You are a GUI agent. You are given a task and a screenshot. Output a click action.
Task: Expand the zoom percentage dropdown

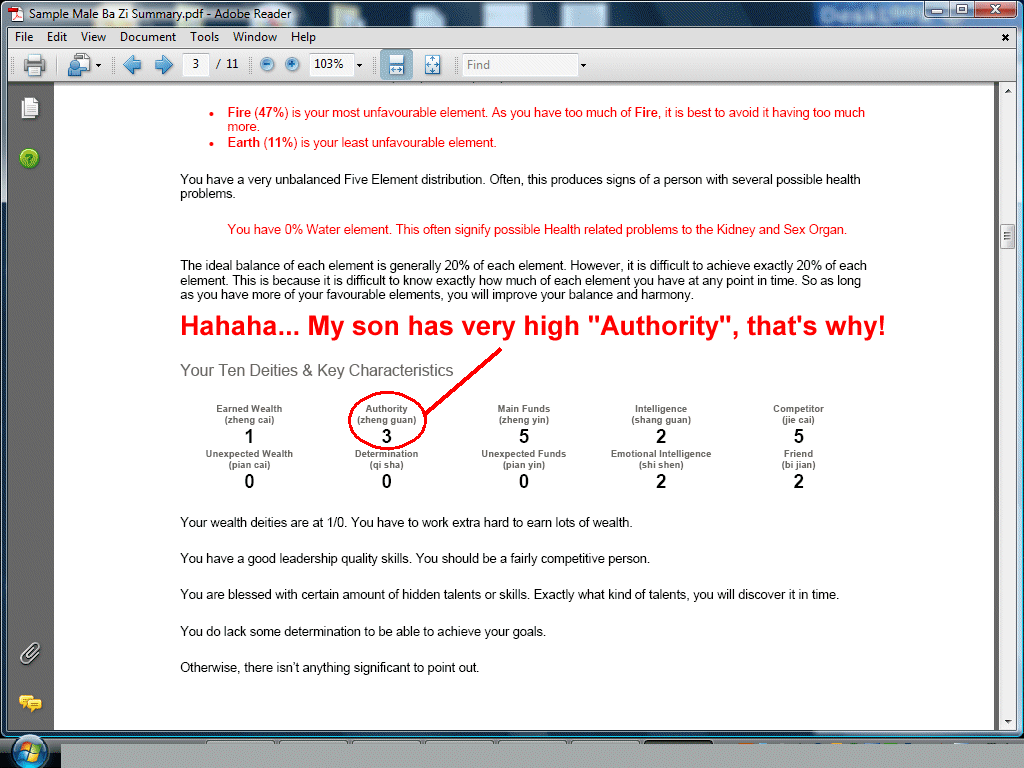(x=359, y=65)
